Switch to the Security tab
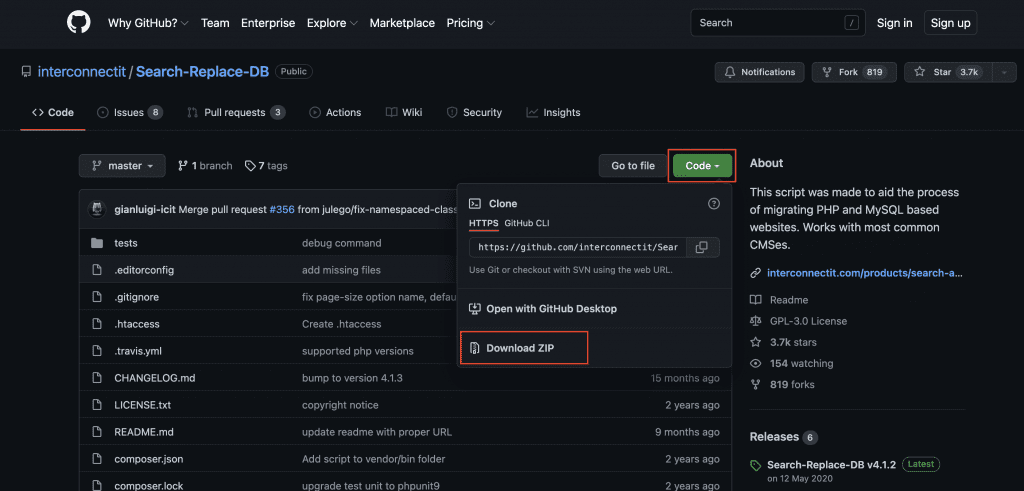 point(474,112)
